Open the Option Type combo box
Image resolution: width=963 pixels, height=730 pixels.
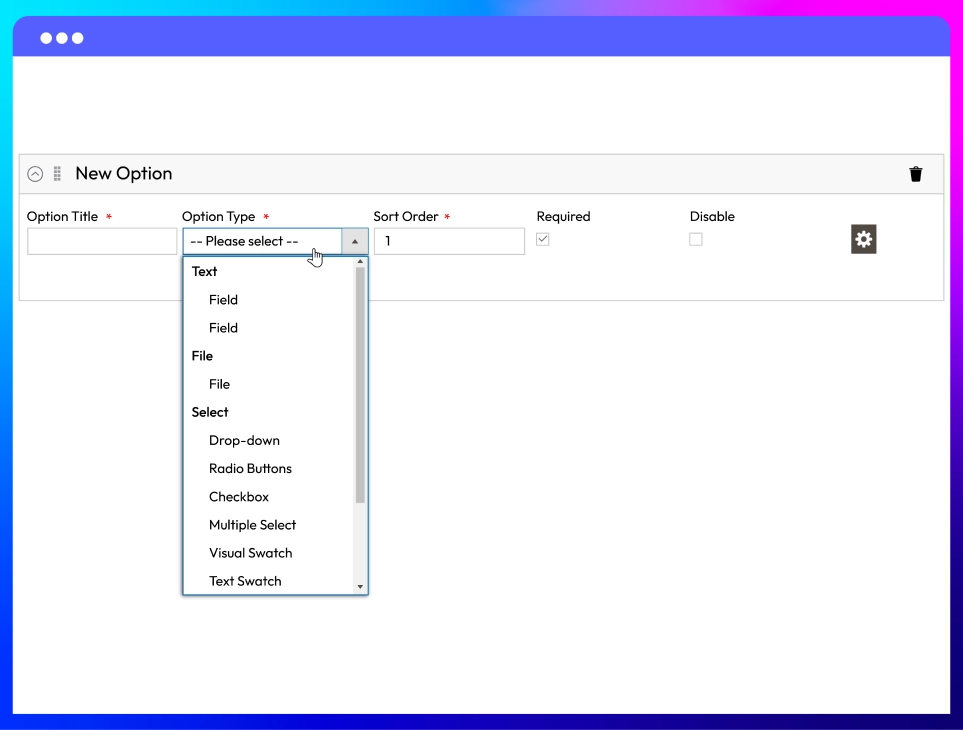(265, 241)
